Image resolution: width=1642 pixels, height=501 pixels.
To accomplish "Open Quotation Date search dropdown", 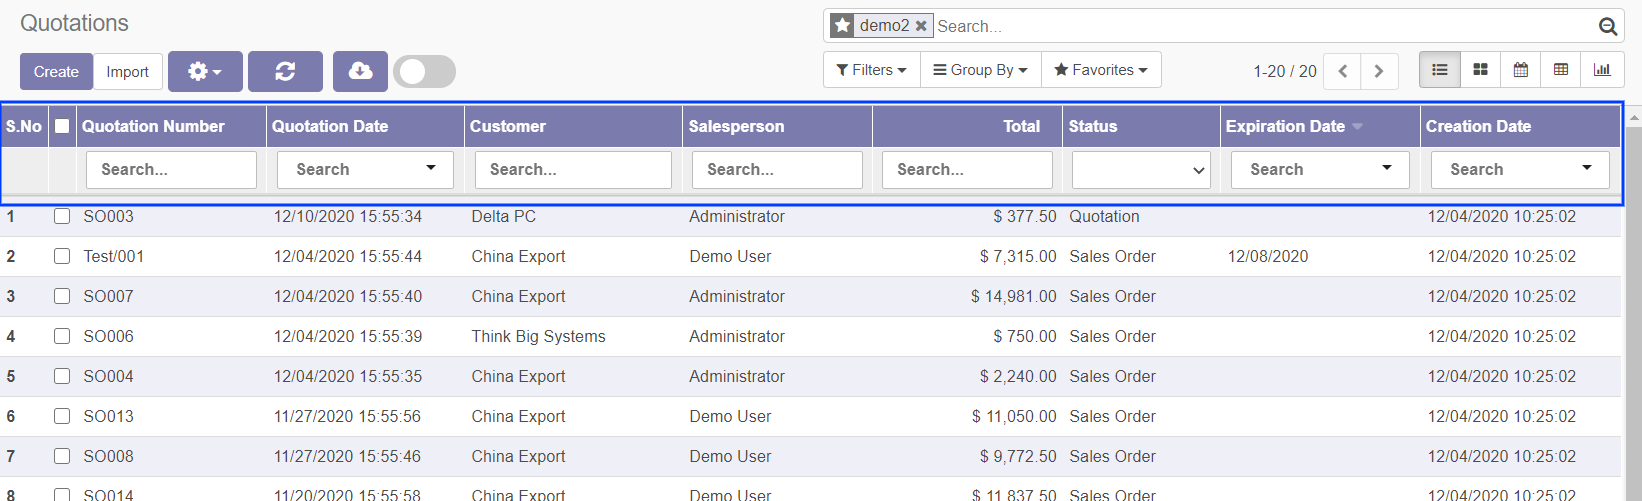I will coord(365,170).
